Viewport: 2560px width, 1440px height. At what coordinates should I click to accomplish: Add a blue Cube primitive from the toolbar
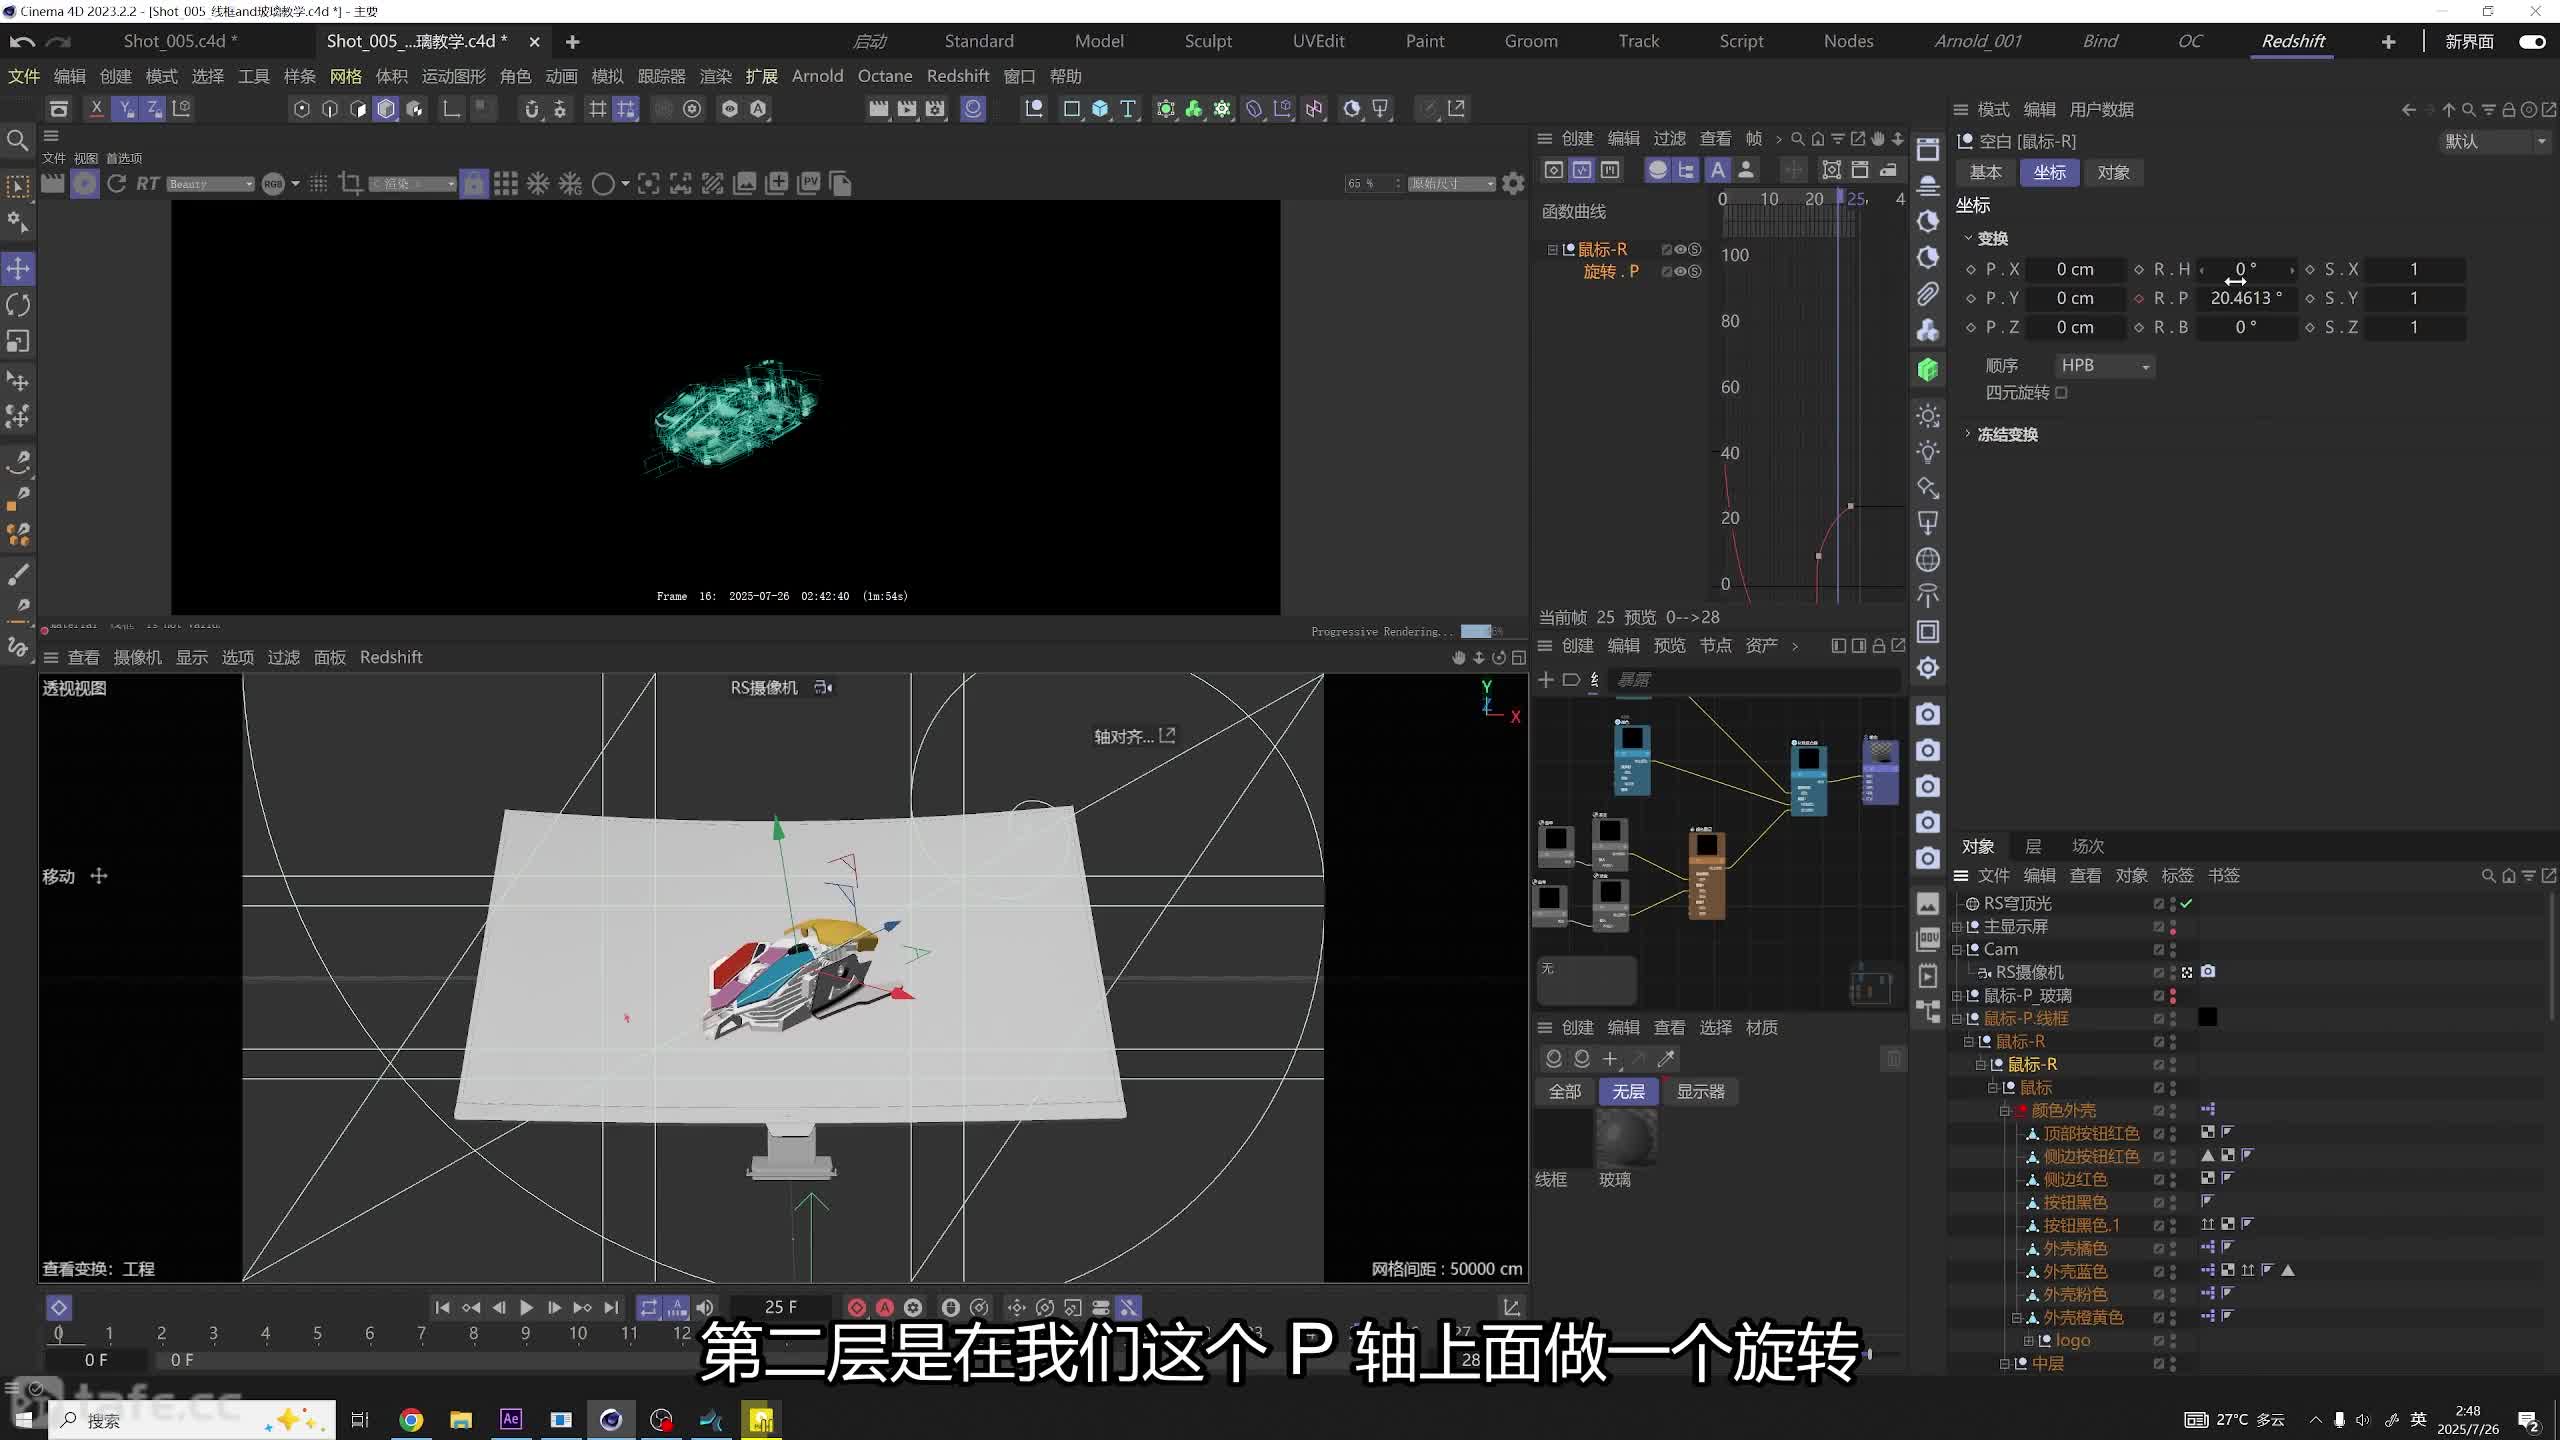pos(1100,109)
